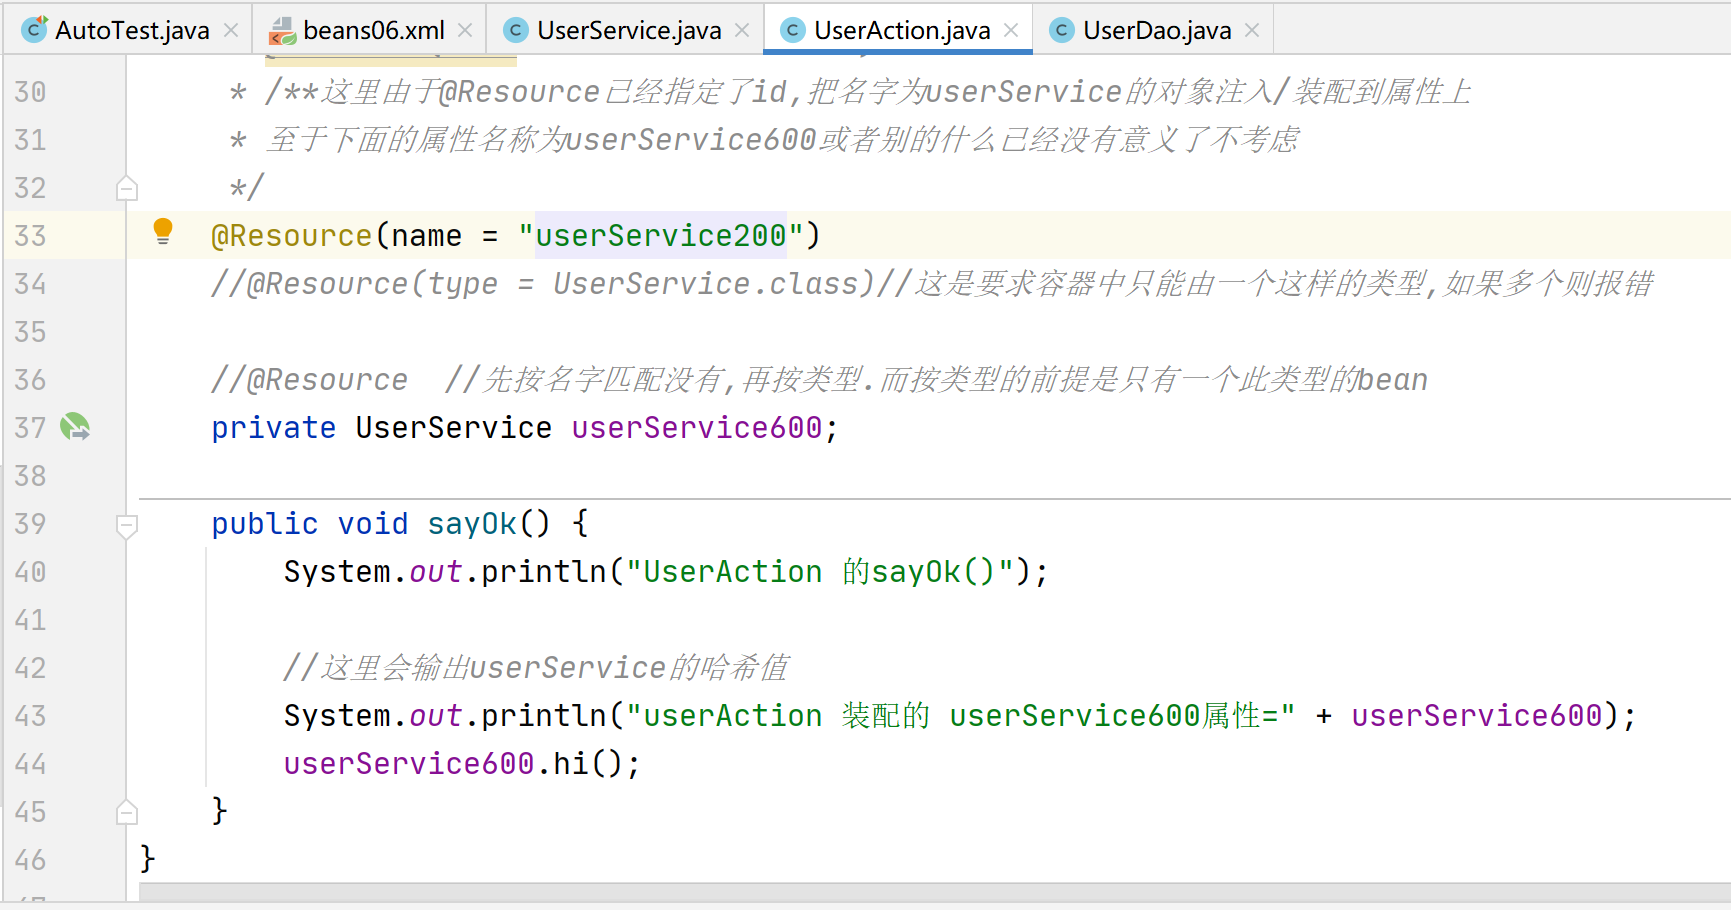Click the userService600 variable at end of line 43
1731x910 pixels.
coord(1477,716)
